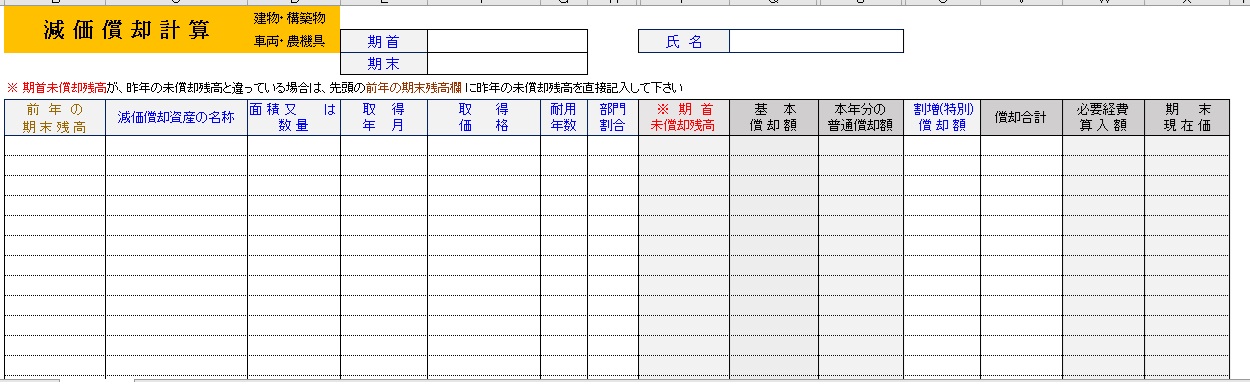Select the 部門割合 column header
The height and width of the screenshot is (385, 1250).
coord(613,117)
